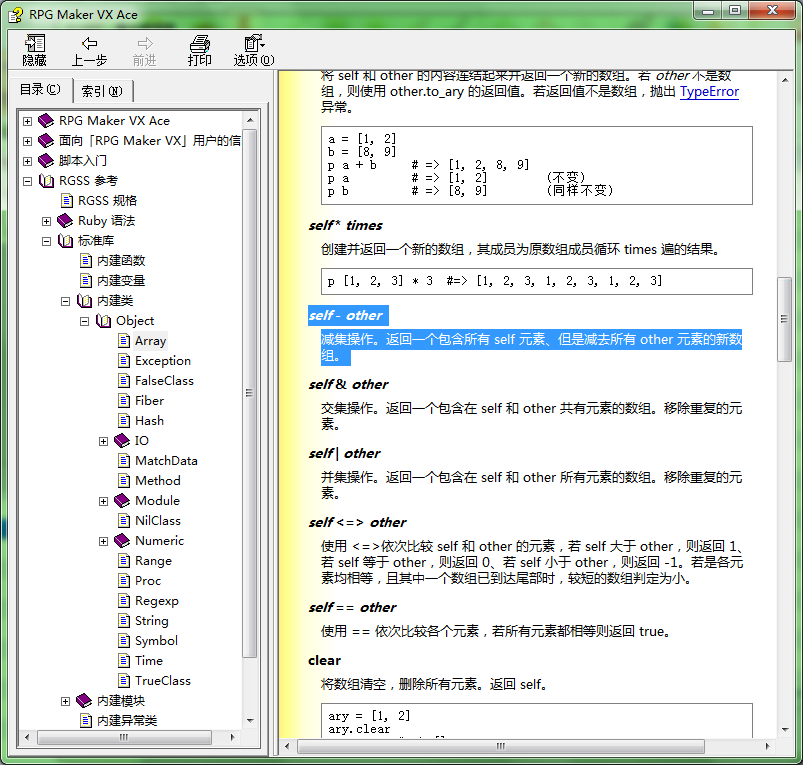Expand the Module tree node

tap(103, 501)
